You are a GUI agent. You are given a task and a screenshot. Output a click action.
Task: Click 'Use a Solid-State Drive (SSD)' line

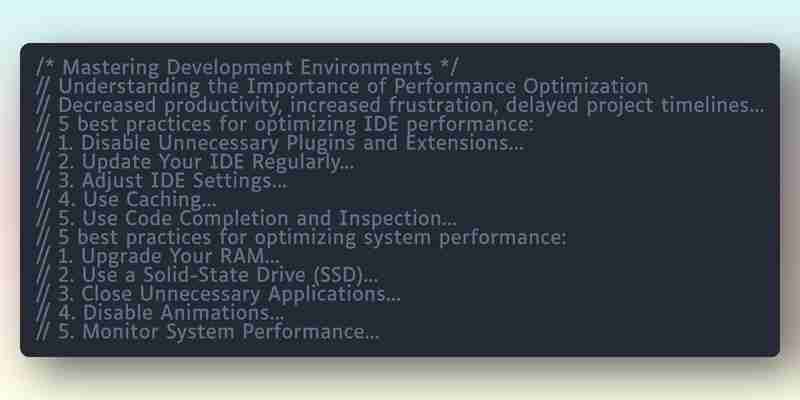click(207, 275)
